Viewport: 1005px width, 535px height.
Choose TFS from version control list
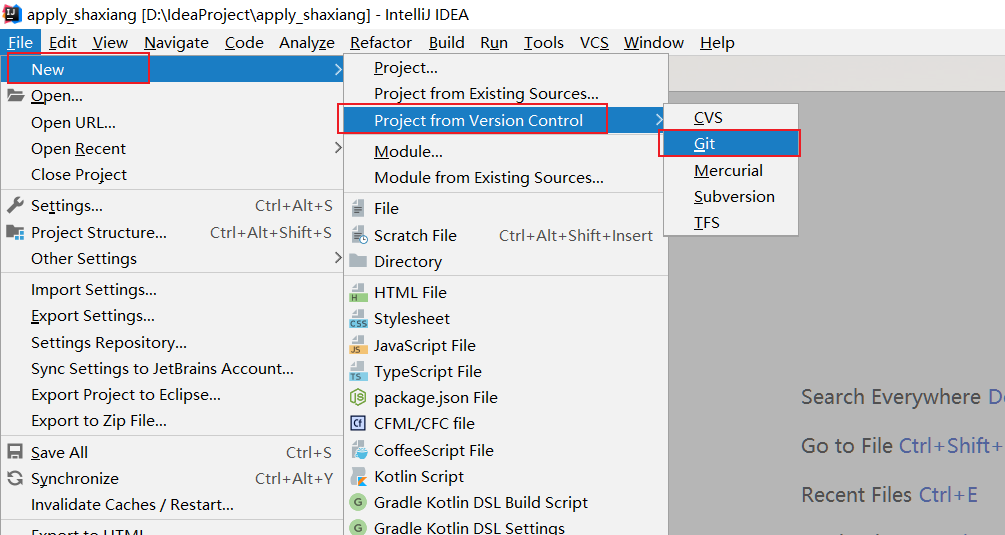pyautogui.click(x=731, y=222)
